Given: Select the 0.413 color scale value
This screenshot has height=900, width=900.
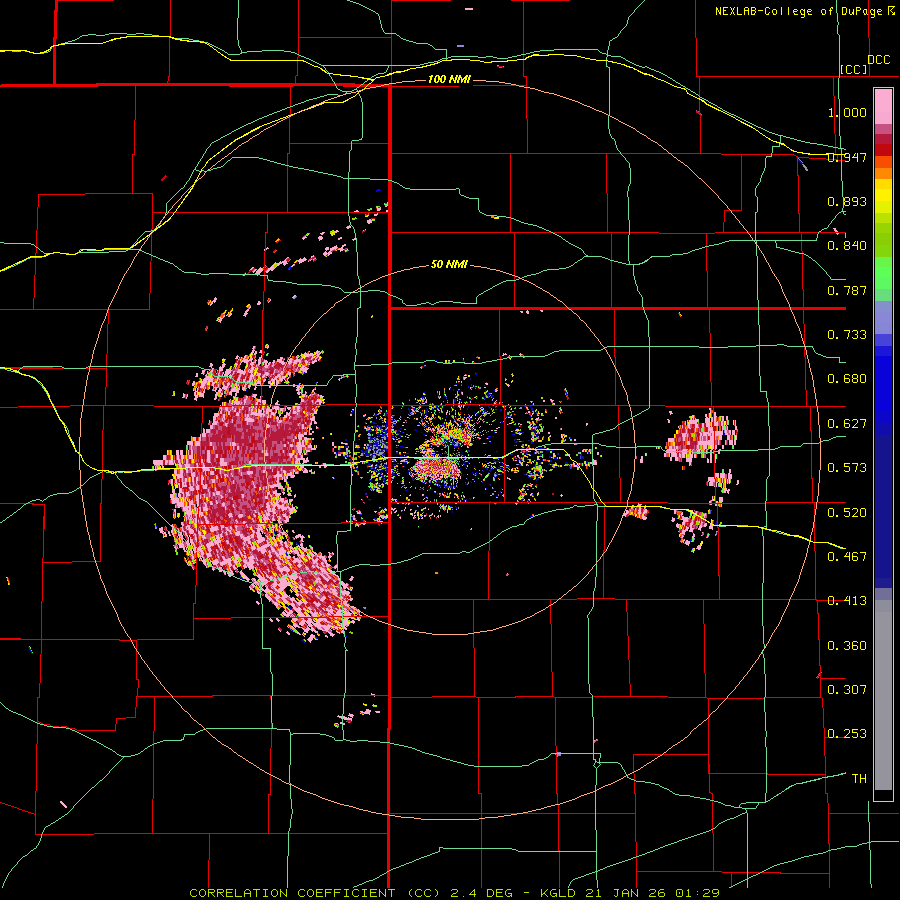Looking at the screenshot, I should [x=847, y=601].
